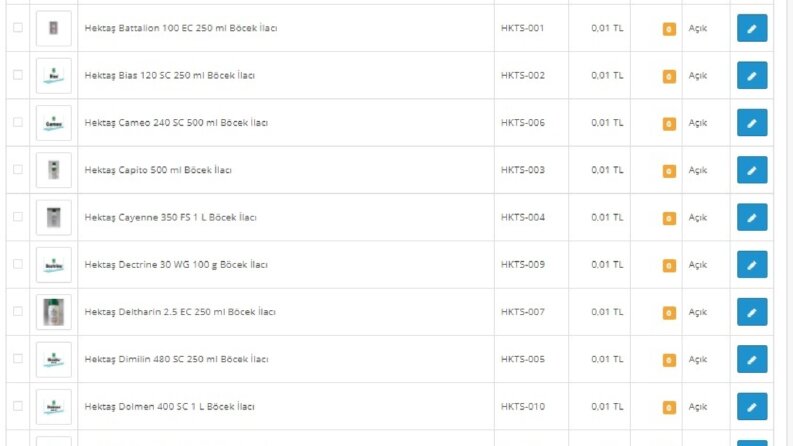
Task: Select checkbox for Hektaş Battalion 100 EC
Action: pos(18,27)
